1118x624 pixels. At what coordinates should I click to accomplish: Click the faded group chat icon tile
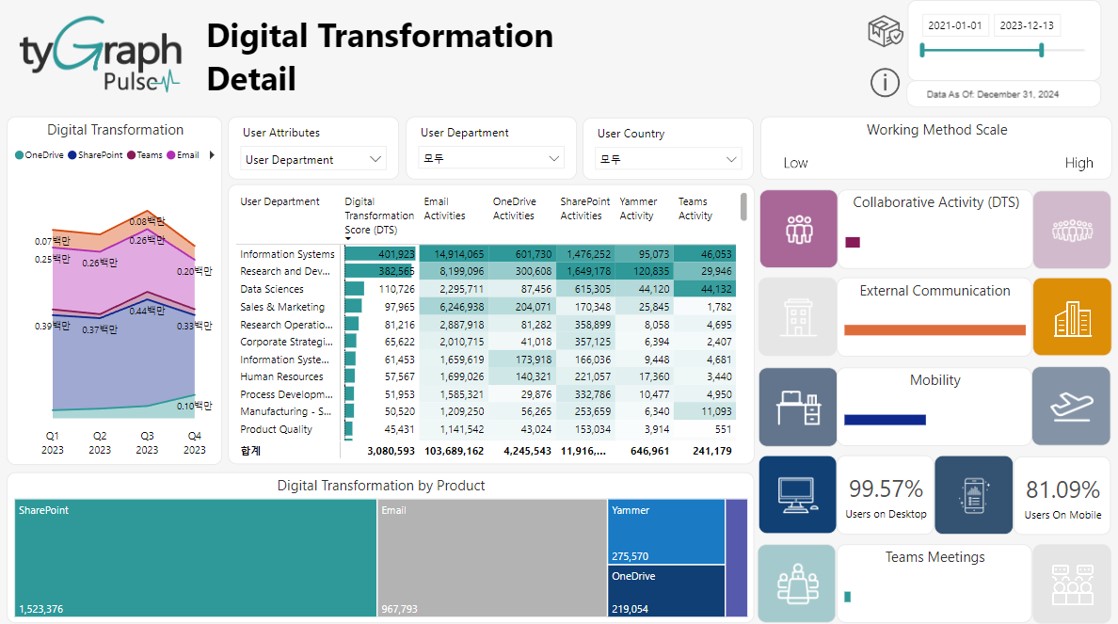(1072, 583)
